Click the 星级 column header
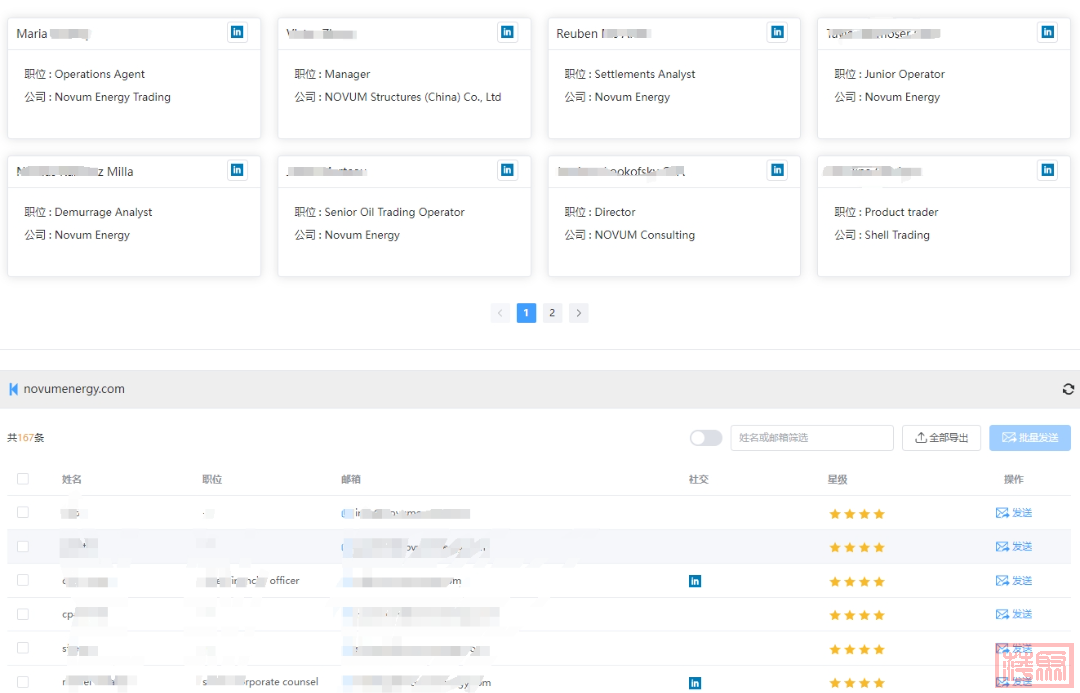Screen dimensions: 1080x693 (838, 479)
